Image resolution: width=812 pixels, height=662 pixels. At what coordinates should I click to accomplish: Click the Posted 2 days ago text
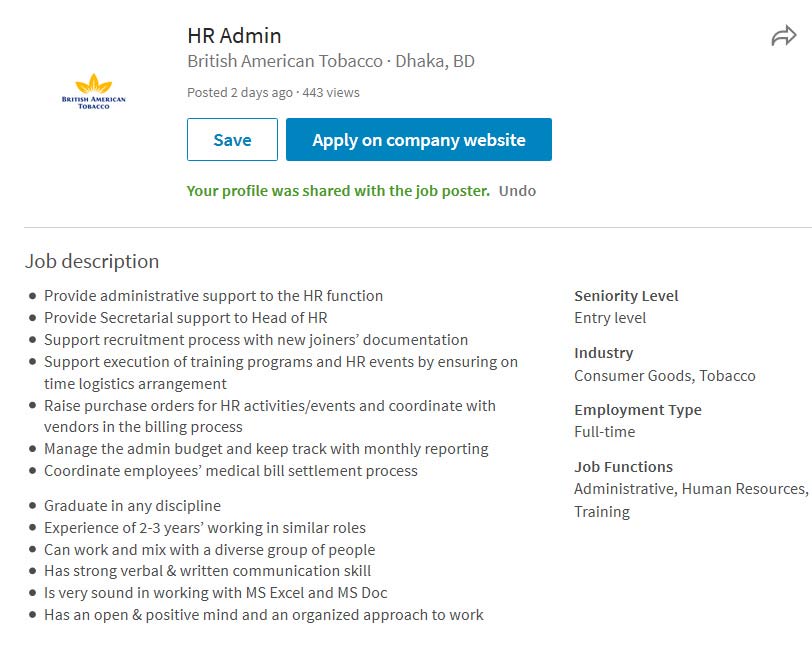pyautogui.click(x=240, y=93)
